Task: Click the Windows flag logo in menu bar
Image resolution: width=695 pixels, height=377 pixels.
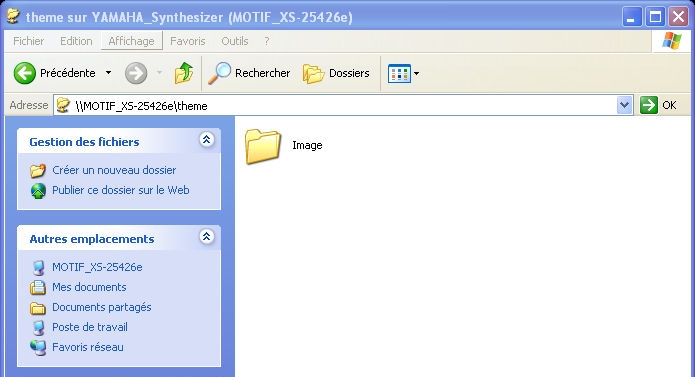Action: (x=672, y=41)
